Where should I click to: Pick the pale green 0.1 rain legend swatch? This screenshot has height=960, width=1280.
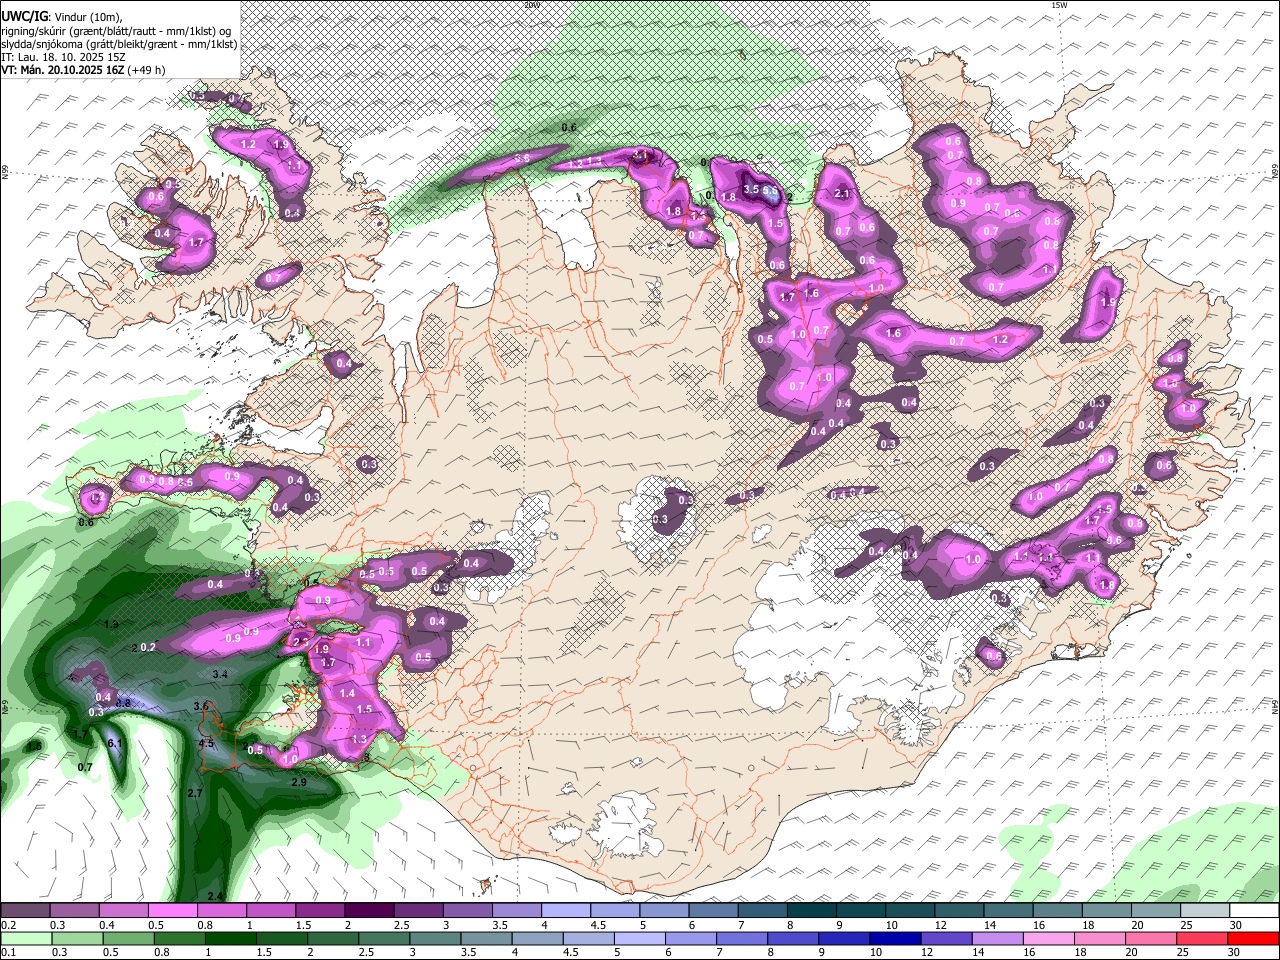[26, 938]
